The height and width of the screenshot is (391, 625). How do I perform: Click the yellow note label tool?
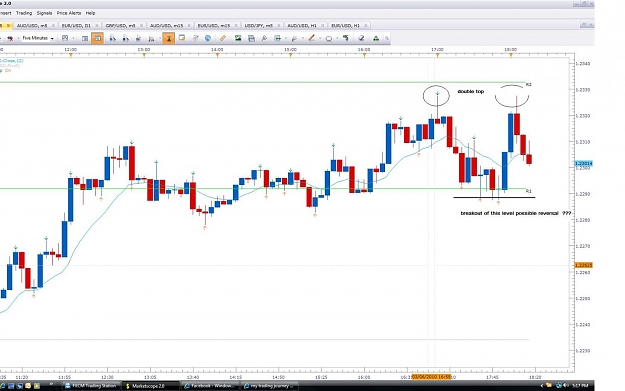[182, 38]
